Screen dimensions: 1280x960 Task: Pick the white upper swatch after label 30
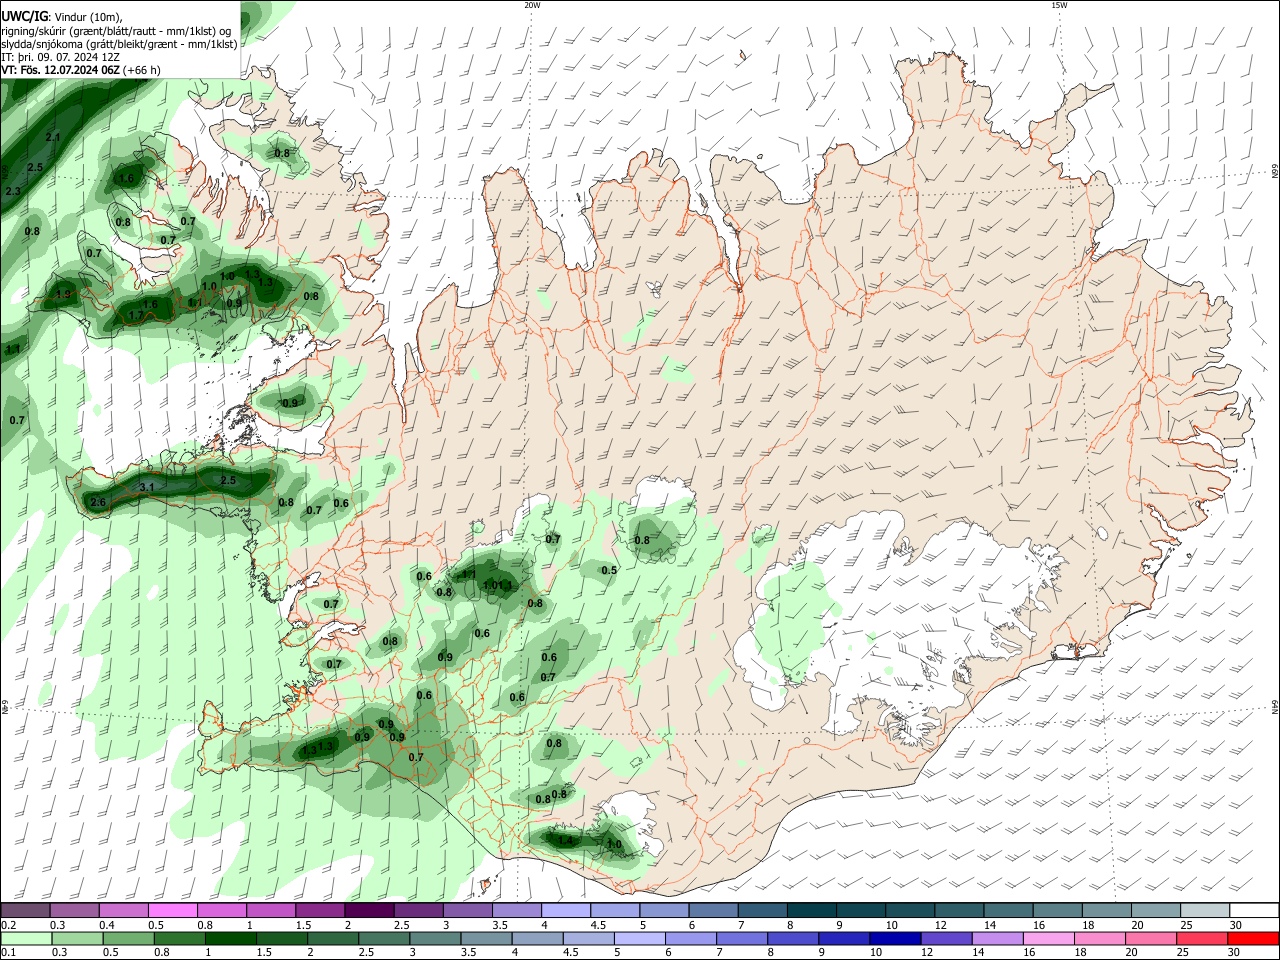click(1254, 910)
